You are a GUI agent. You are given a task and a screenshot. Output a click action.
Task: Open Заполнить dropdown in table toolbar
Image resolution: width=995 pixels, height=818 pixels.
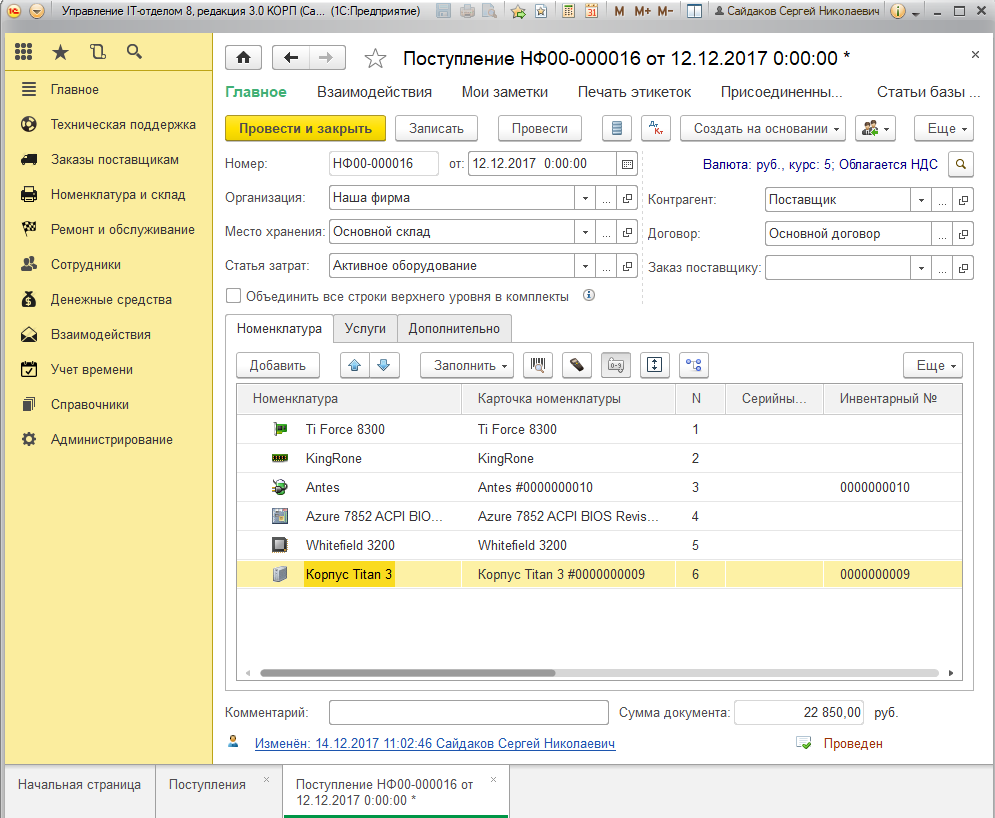(466, 365)
